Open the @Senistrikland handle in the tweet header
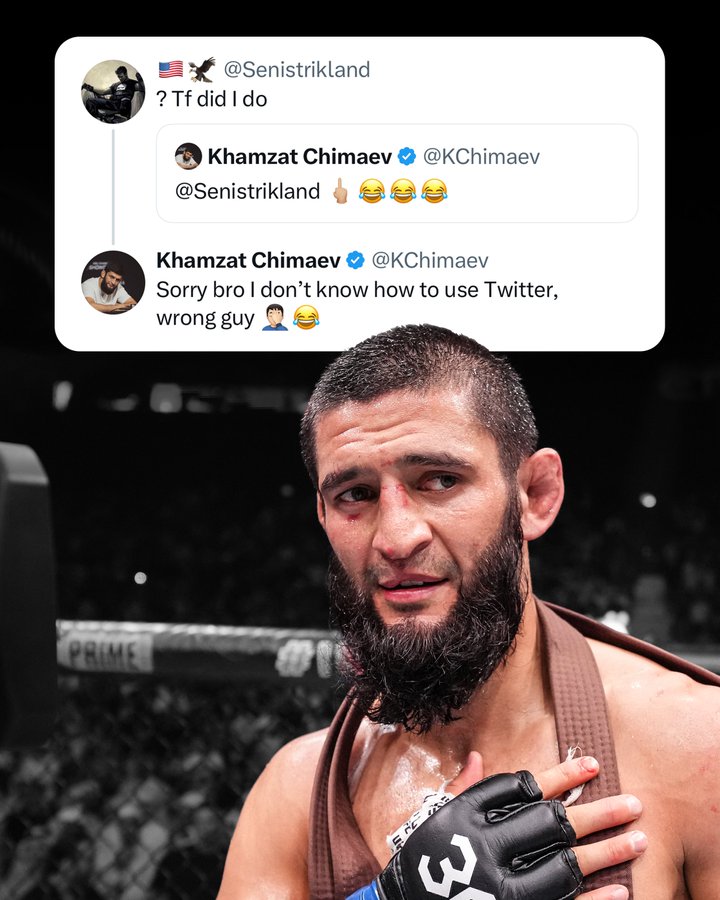Image resolution: width=720 pixels, height=900 pixels. click(296, 69)
